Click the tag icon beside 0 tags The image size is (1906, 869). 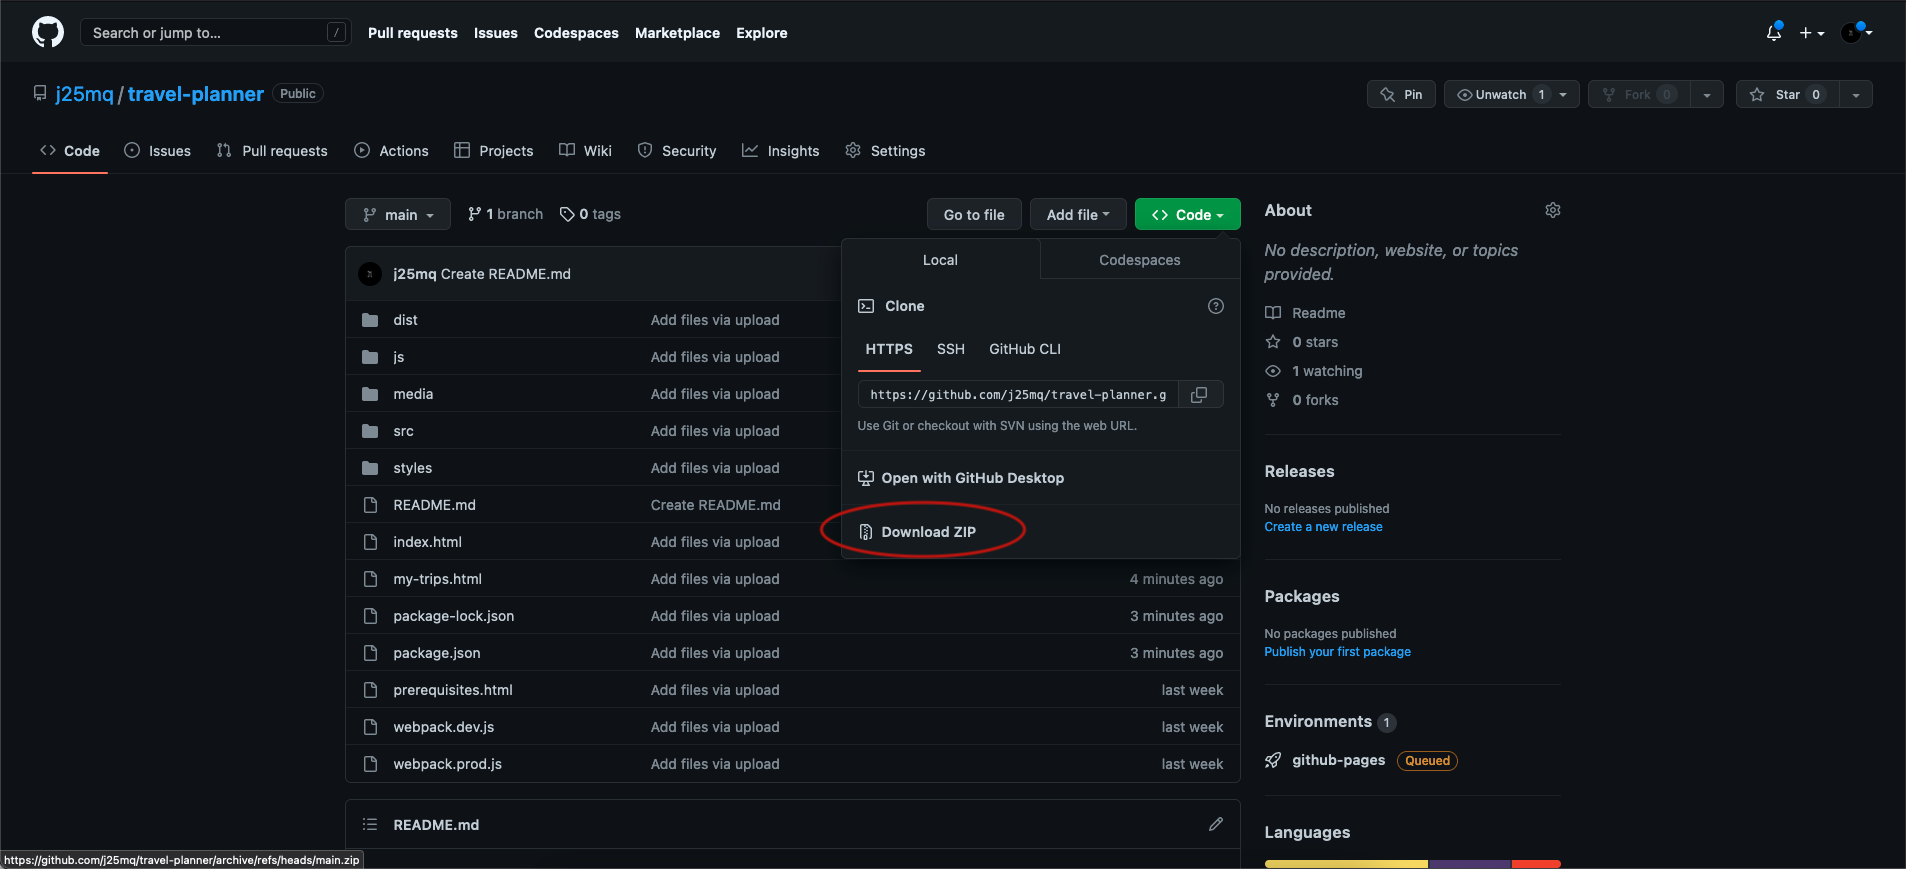pos(567,214)
